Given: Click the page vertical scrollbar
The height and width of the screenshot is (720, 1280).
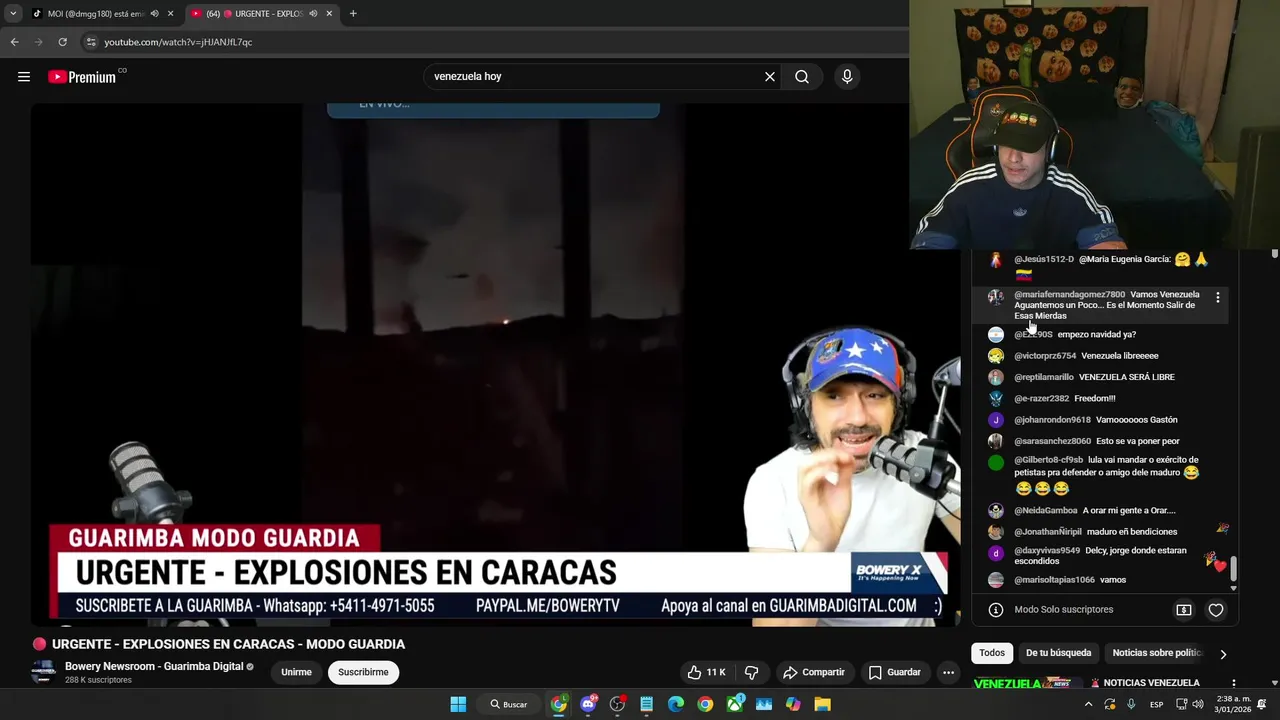Looking at the screenshot, I should [x=1275, y=254].
